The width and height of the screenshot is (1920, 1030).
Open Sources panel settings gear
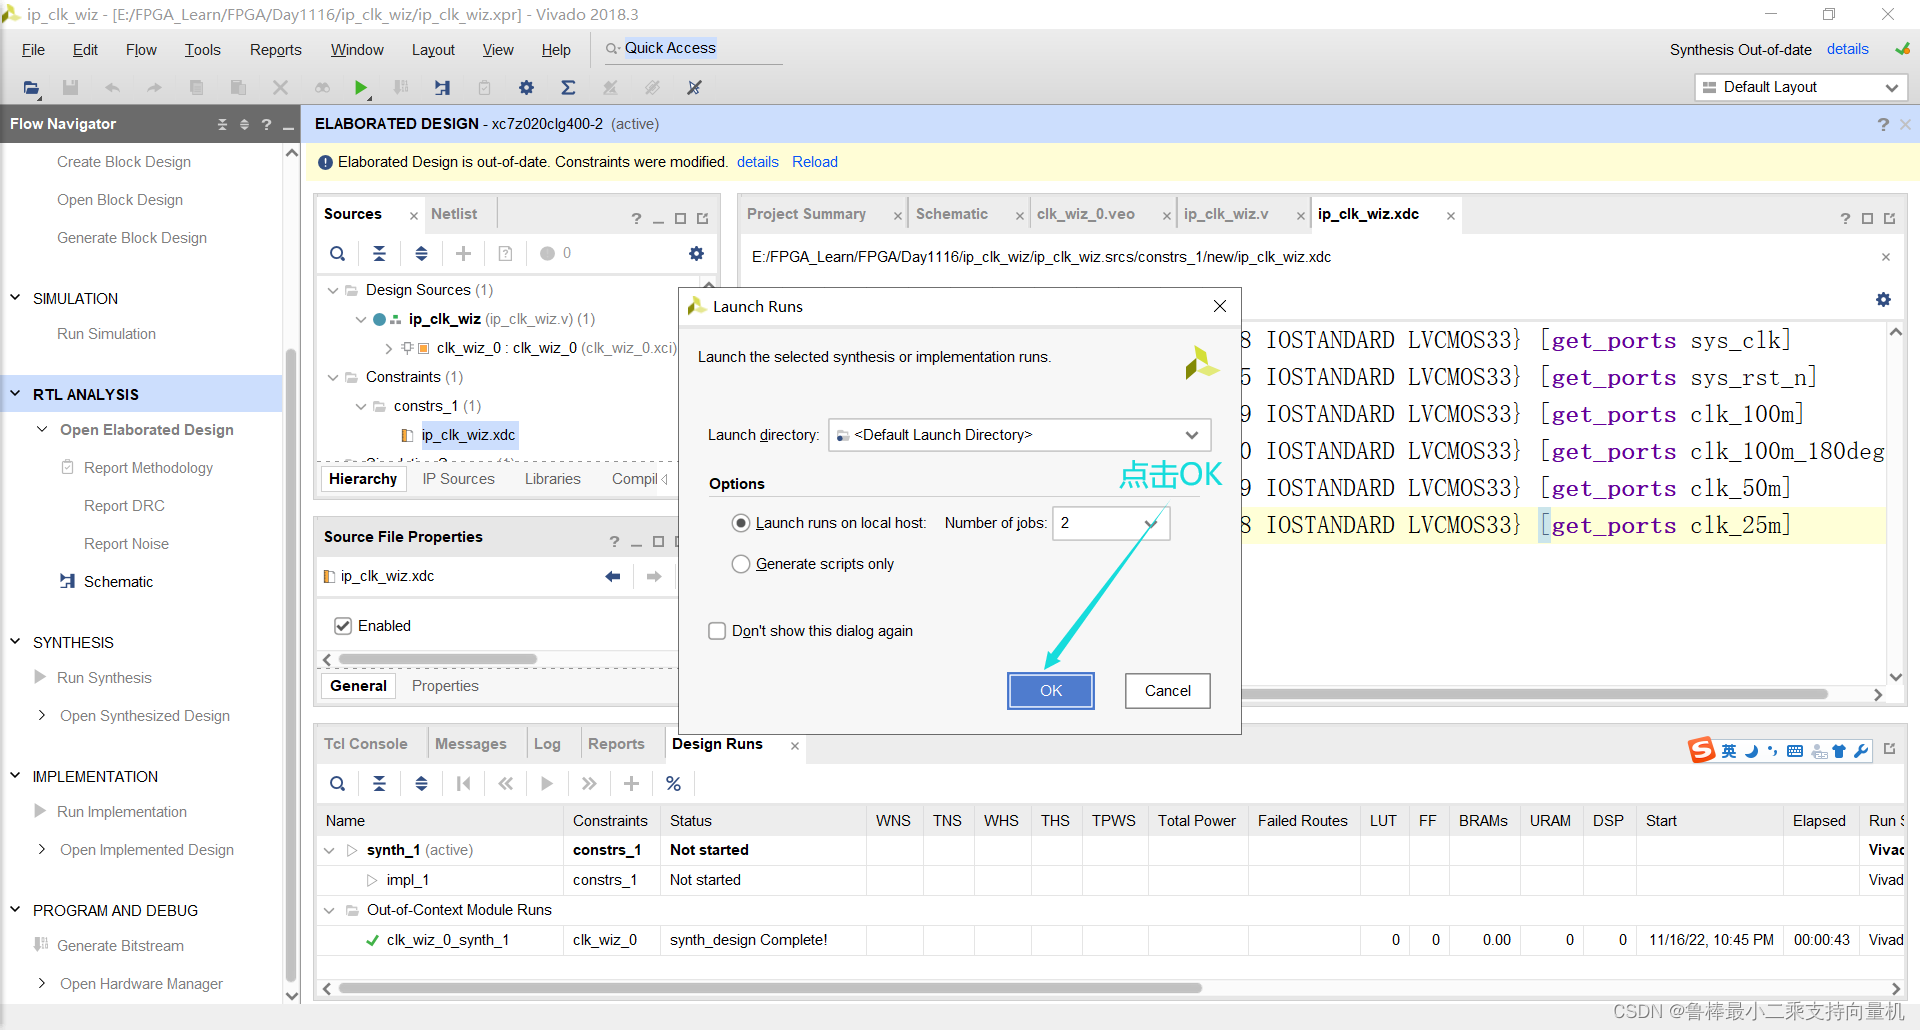[x=696, y=254]
